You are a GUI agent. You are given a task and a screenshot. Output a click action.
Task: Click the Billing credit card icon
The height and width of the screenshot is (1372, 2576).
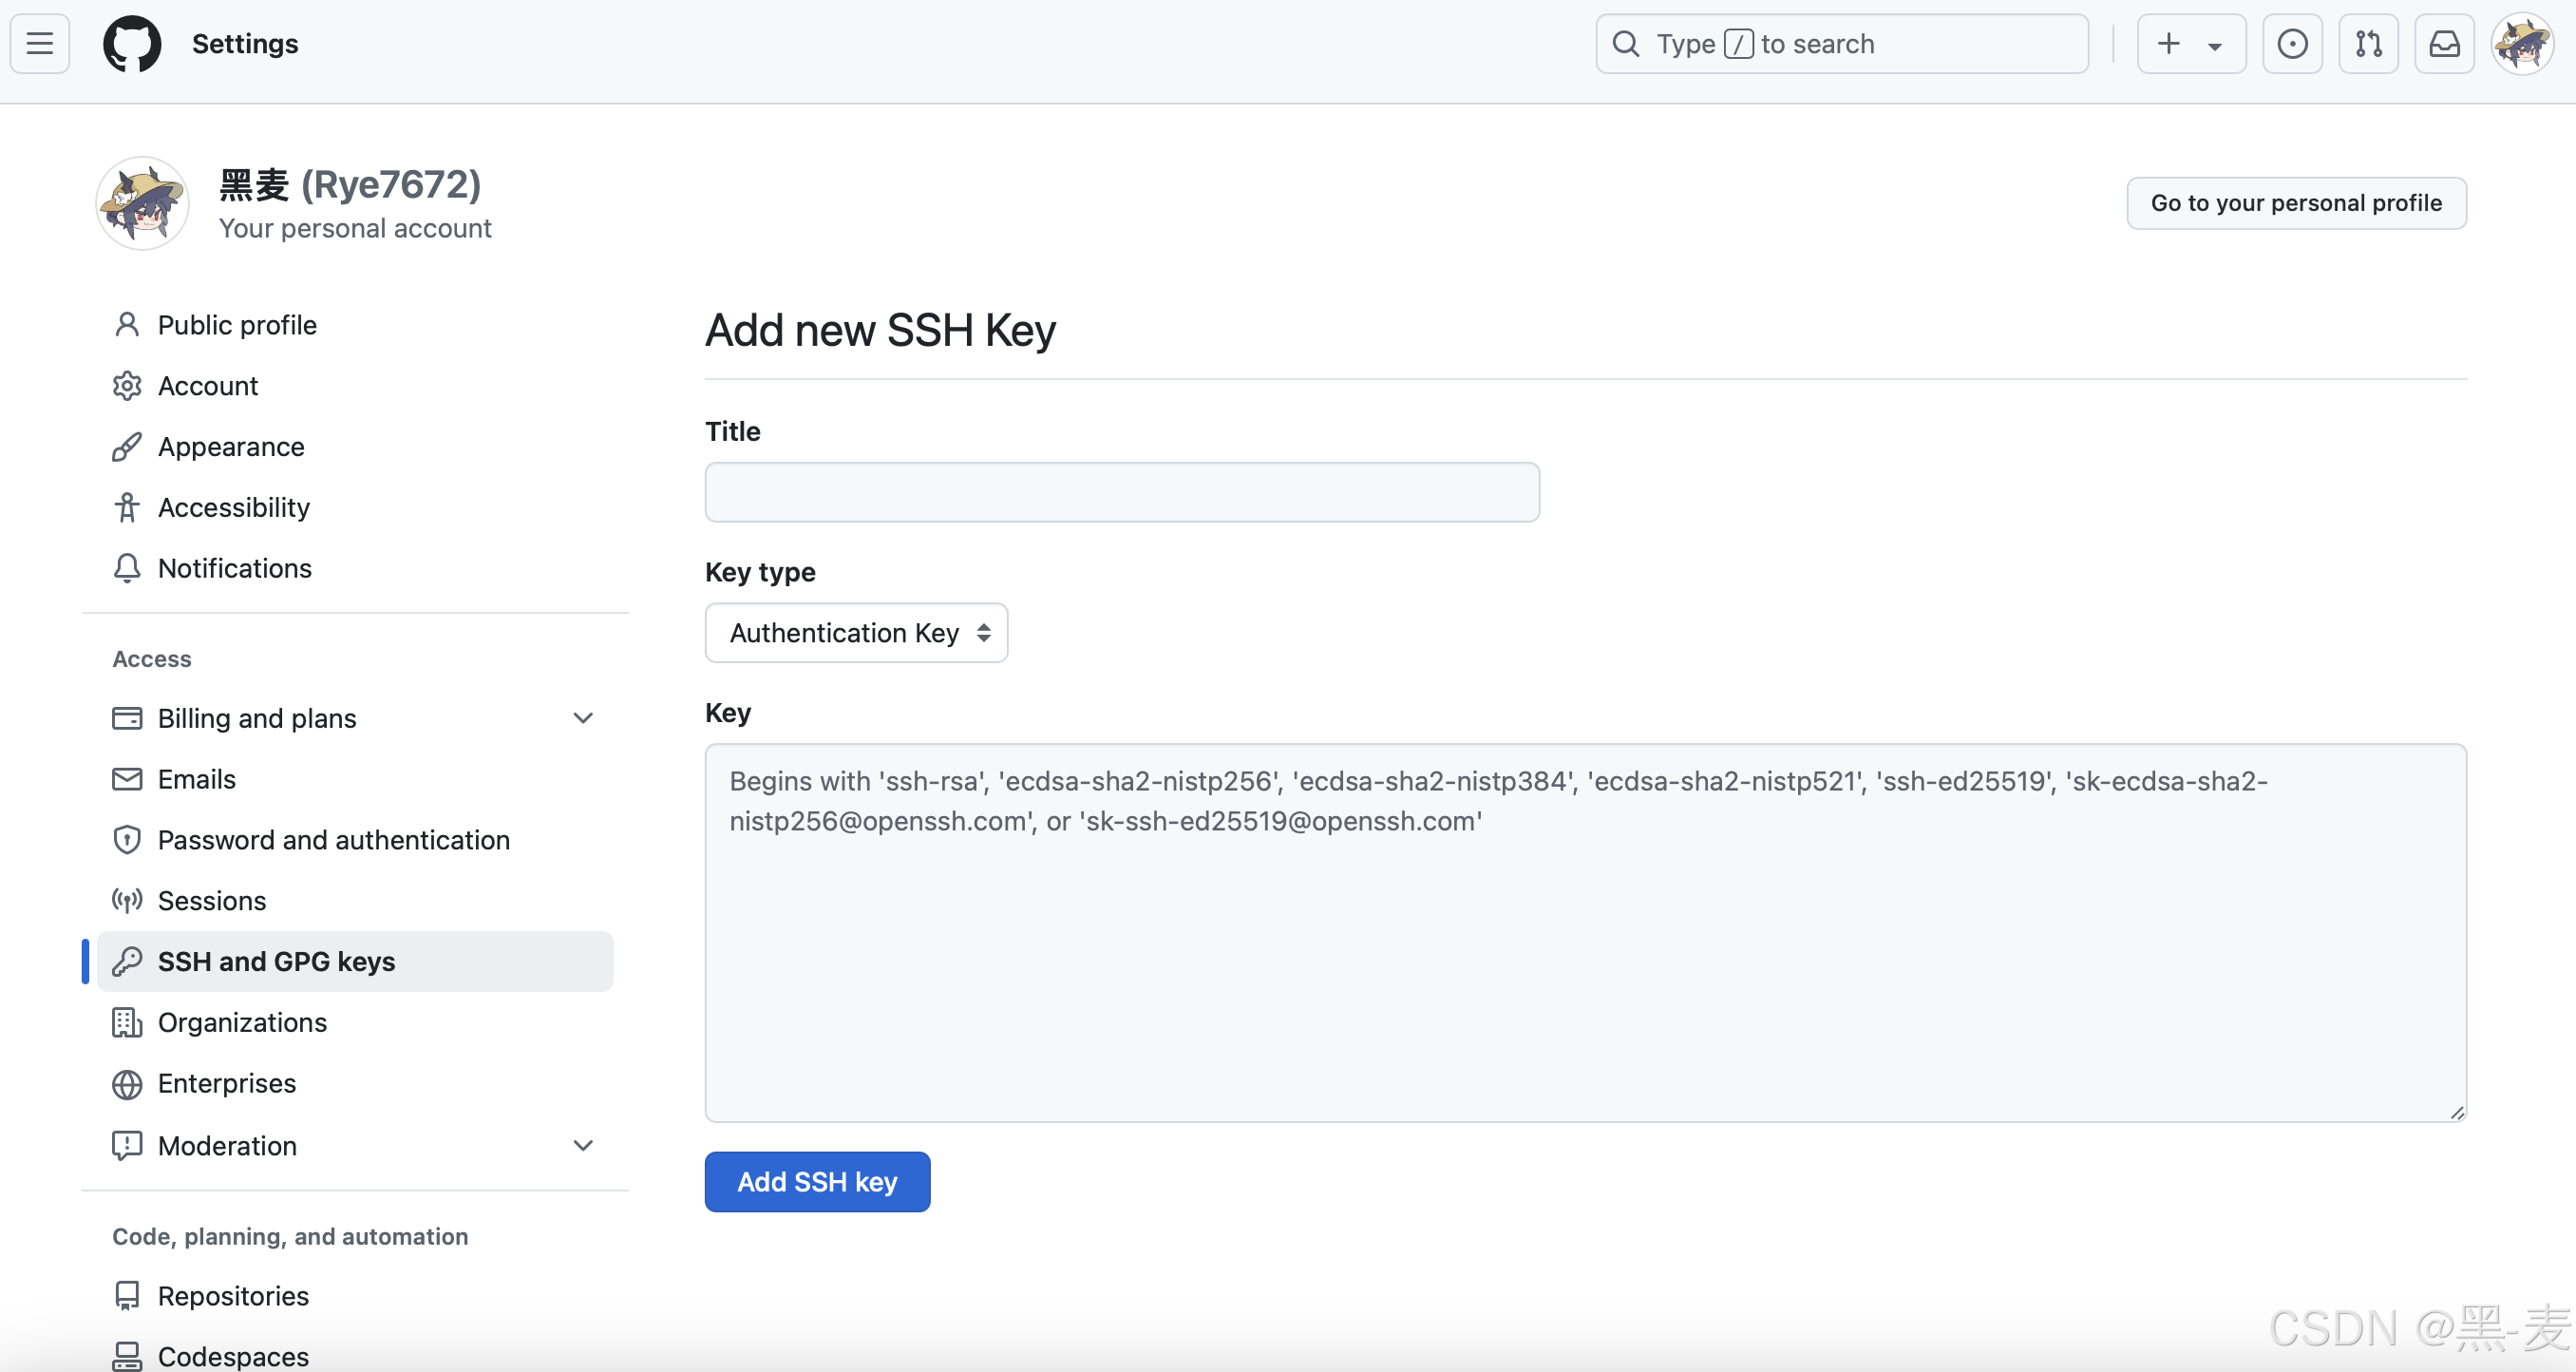pos(127,718)
